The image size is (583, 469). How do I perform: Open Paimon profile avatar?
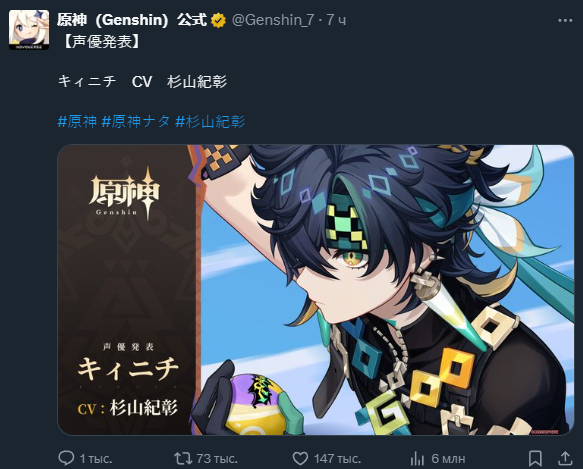(x=29, y=30)
